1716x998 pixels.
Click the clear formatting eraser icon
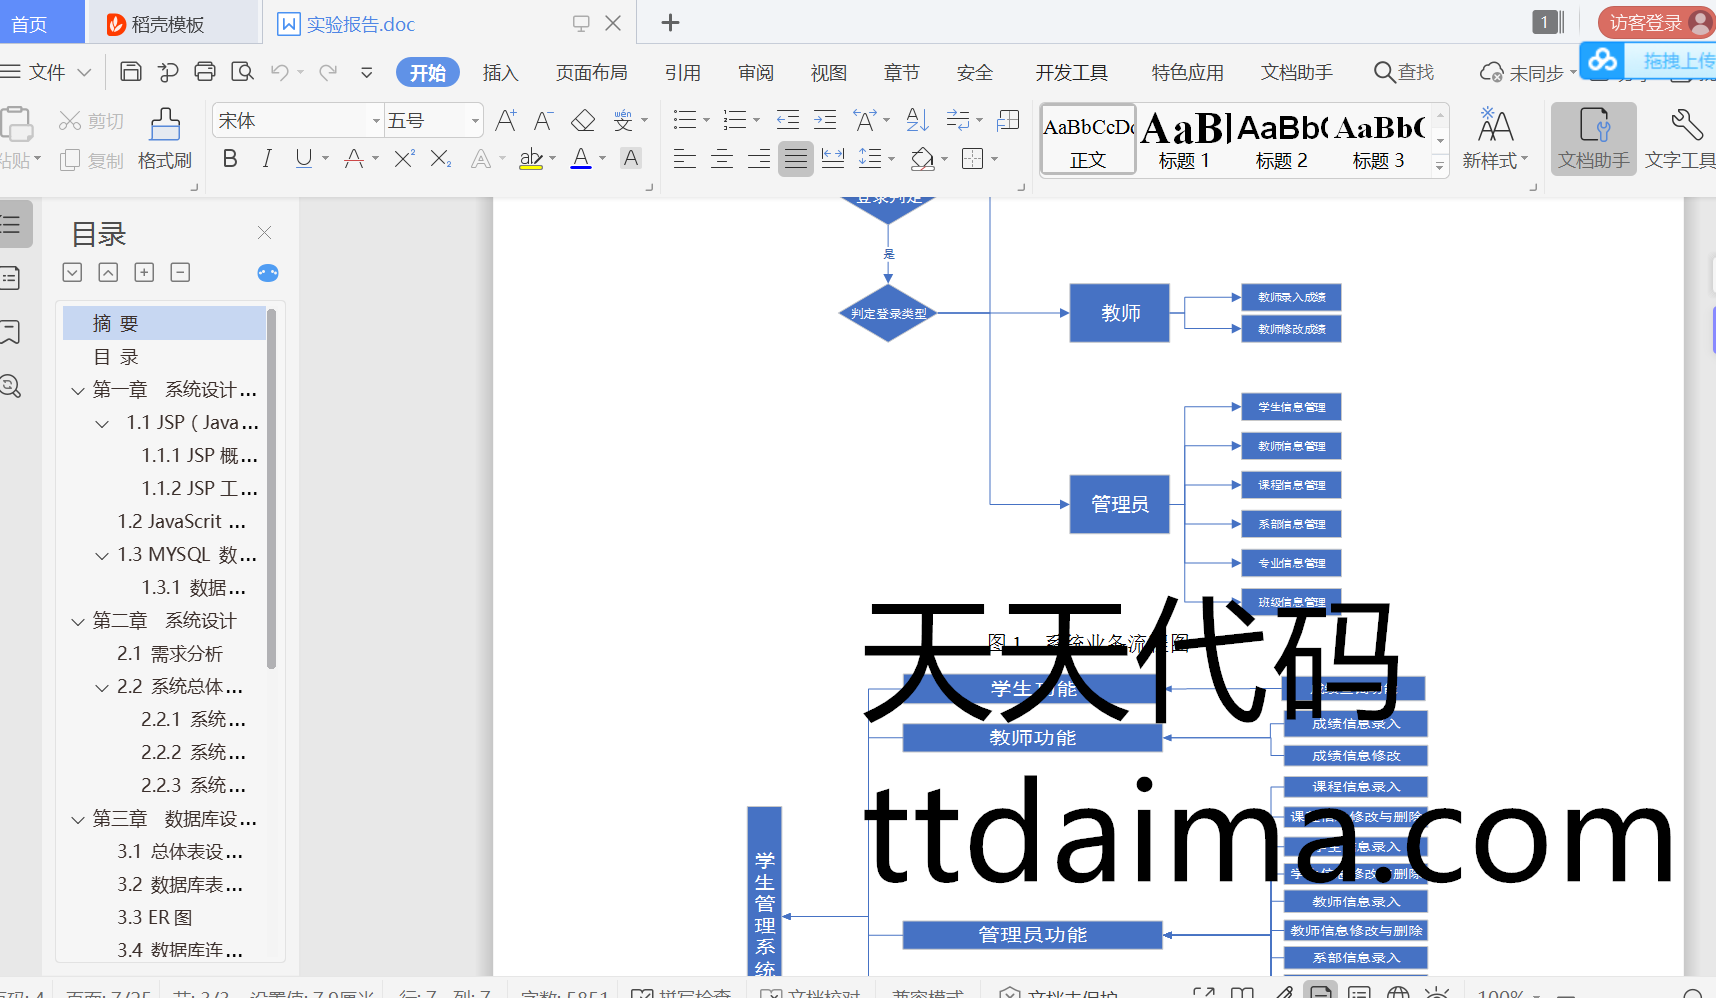(582, 121)
